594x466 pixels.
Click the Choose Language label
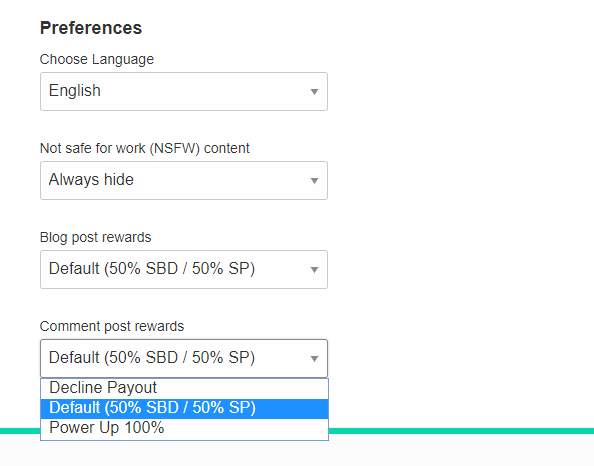[97, 59]
